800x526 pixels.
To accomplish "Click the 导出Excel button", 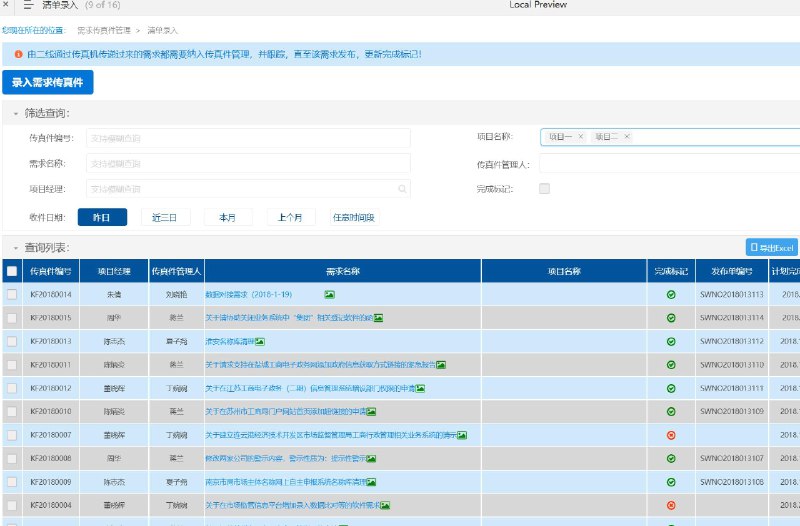I will click(x=771, y=248).
